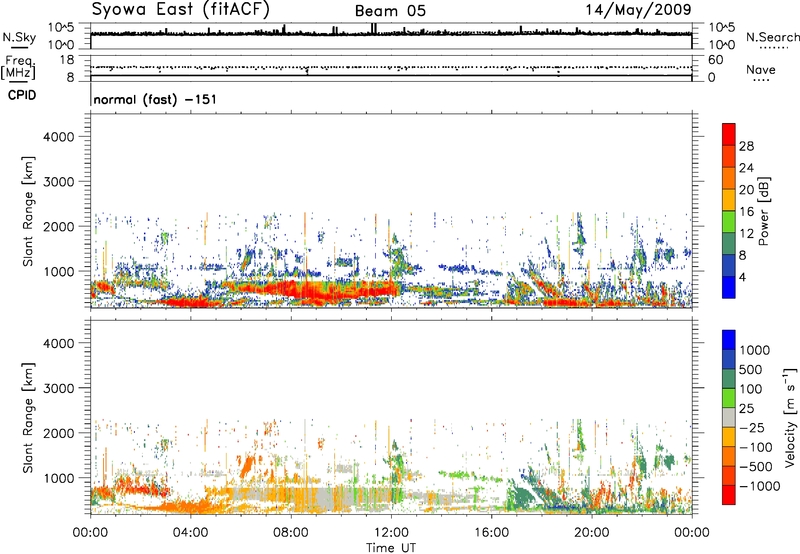Click the '04:00' time tick label
This screenshot has width=800, height=554.
pos(191,533)
